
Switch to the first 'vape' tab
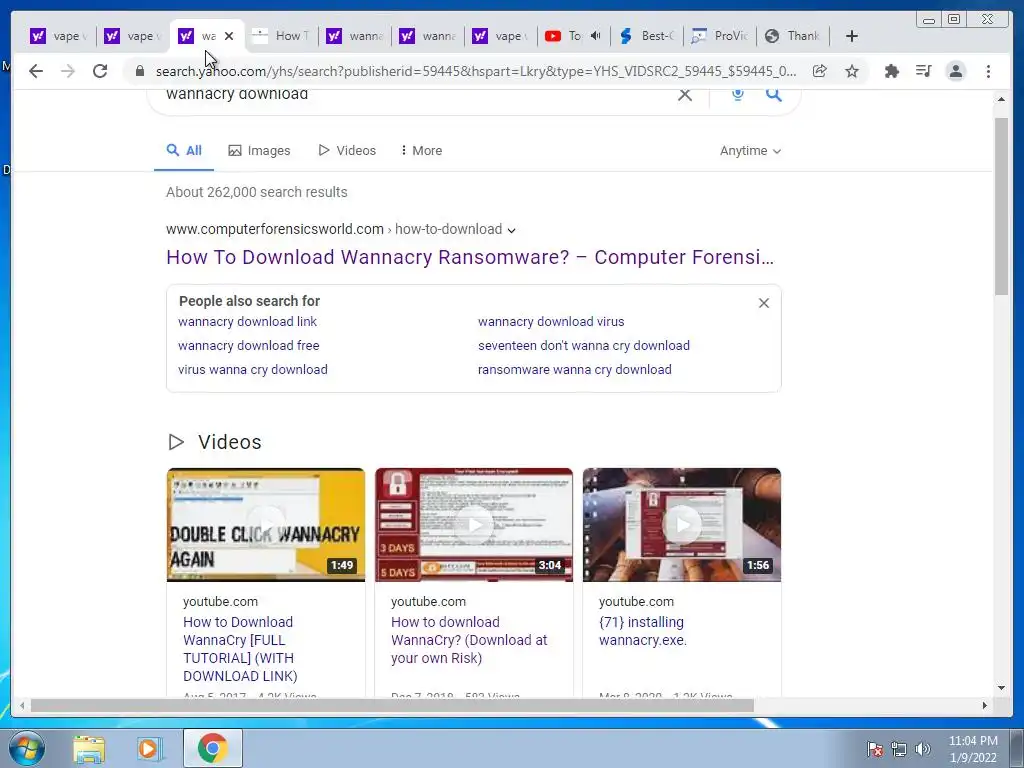point(59,36)
